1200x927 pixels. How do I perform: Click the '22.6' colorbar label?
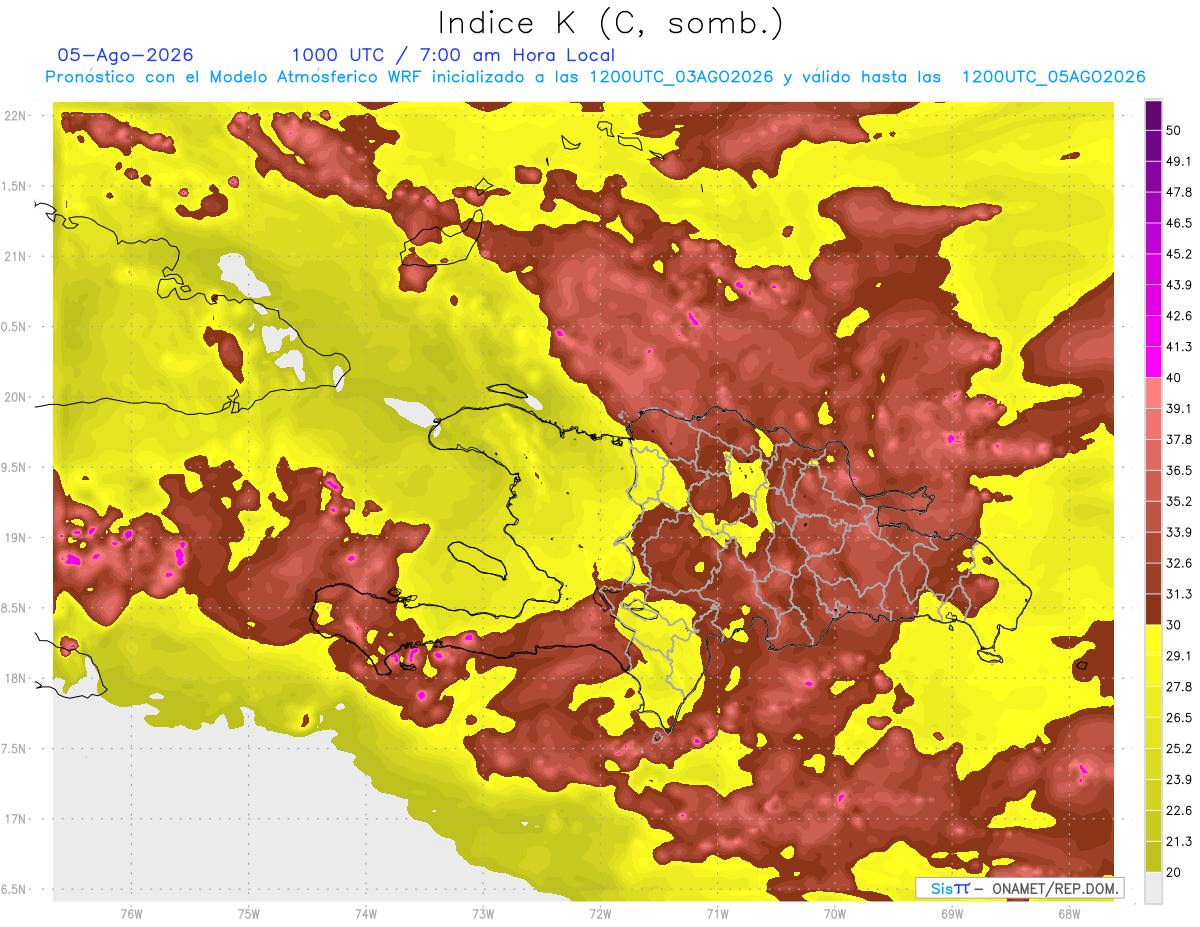1179,811
